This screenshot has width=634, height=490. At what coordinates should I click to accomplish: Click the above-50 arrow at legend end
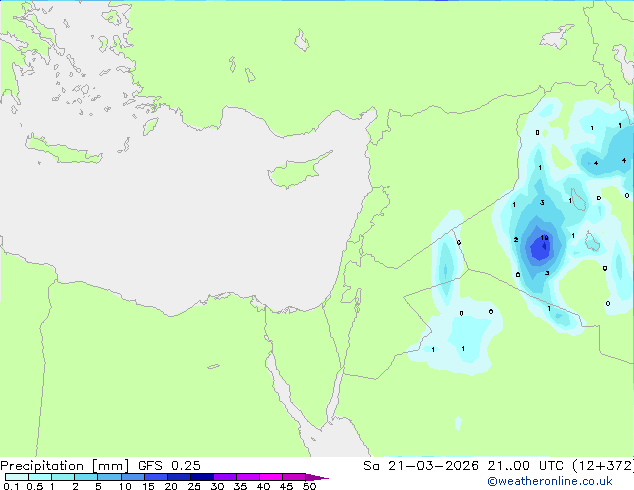point(317,477)
